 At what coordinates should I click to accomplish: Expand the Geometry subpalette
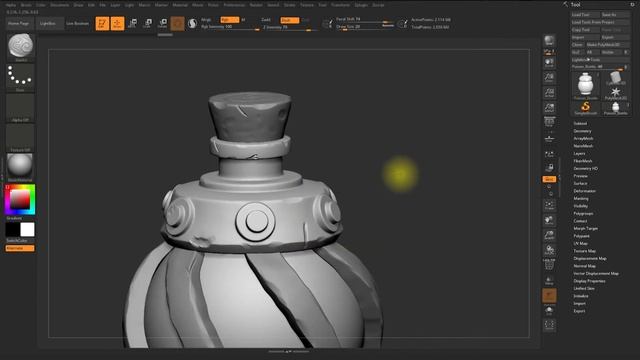pos(582,131)
